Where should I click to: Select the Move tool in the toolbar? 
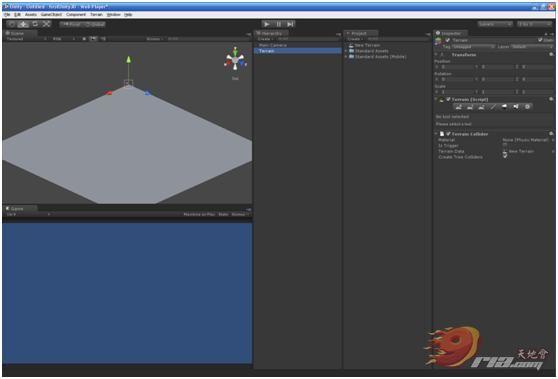pos(23,24)
